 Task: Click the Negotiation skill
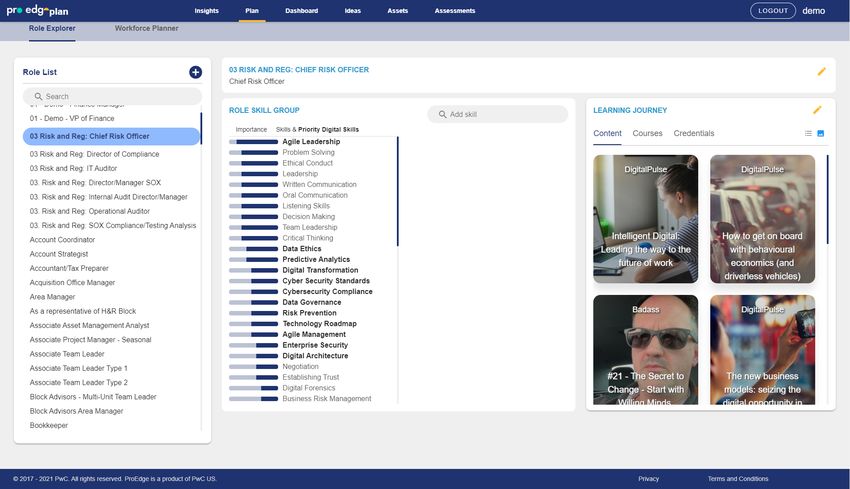click(300, 366)
